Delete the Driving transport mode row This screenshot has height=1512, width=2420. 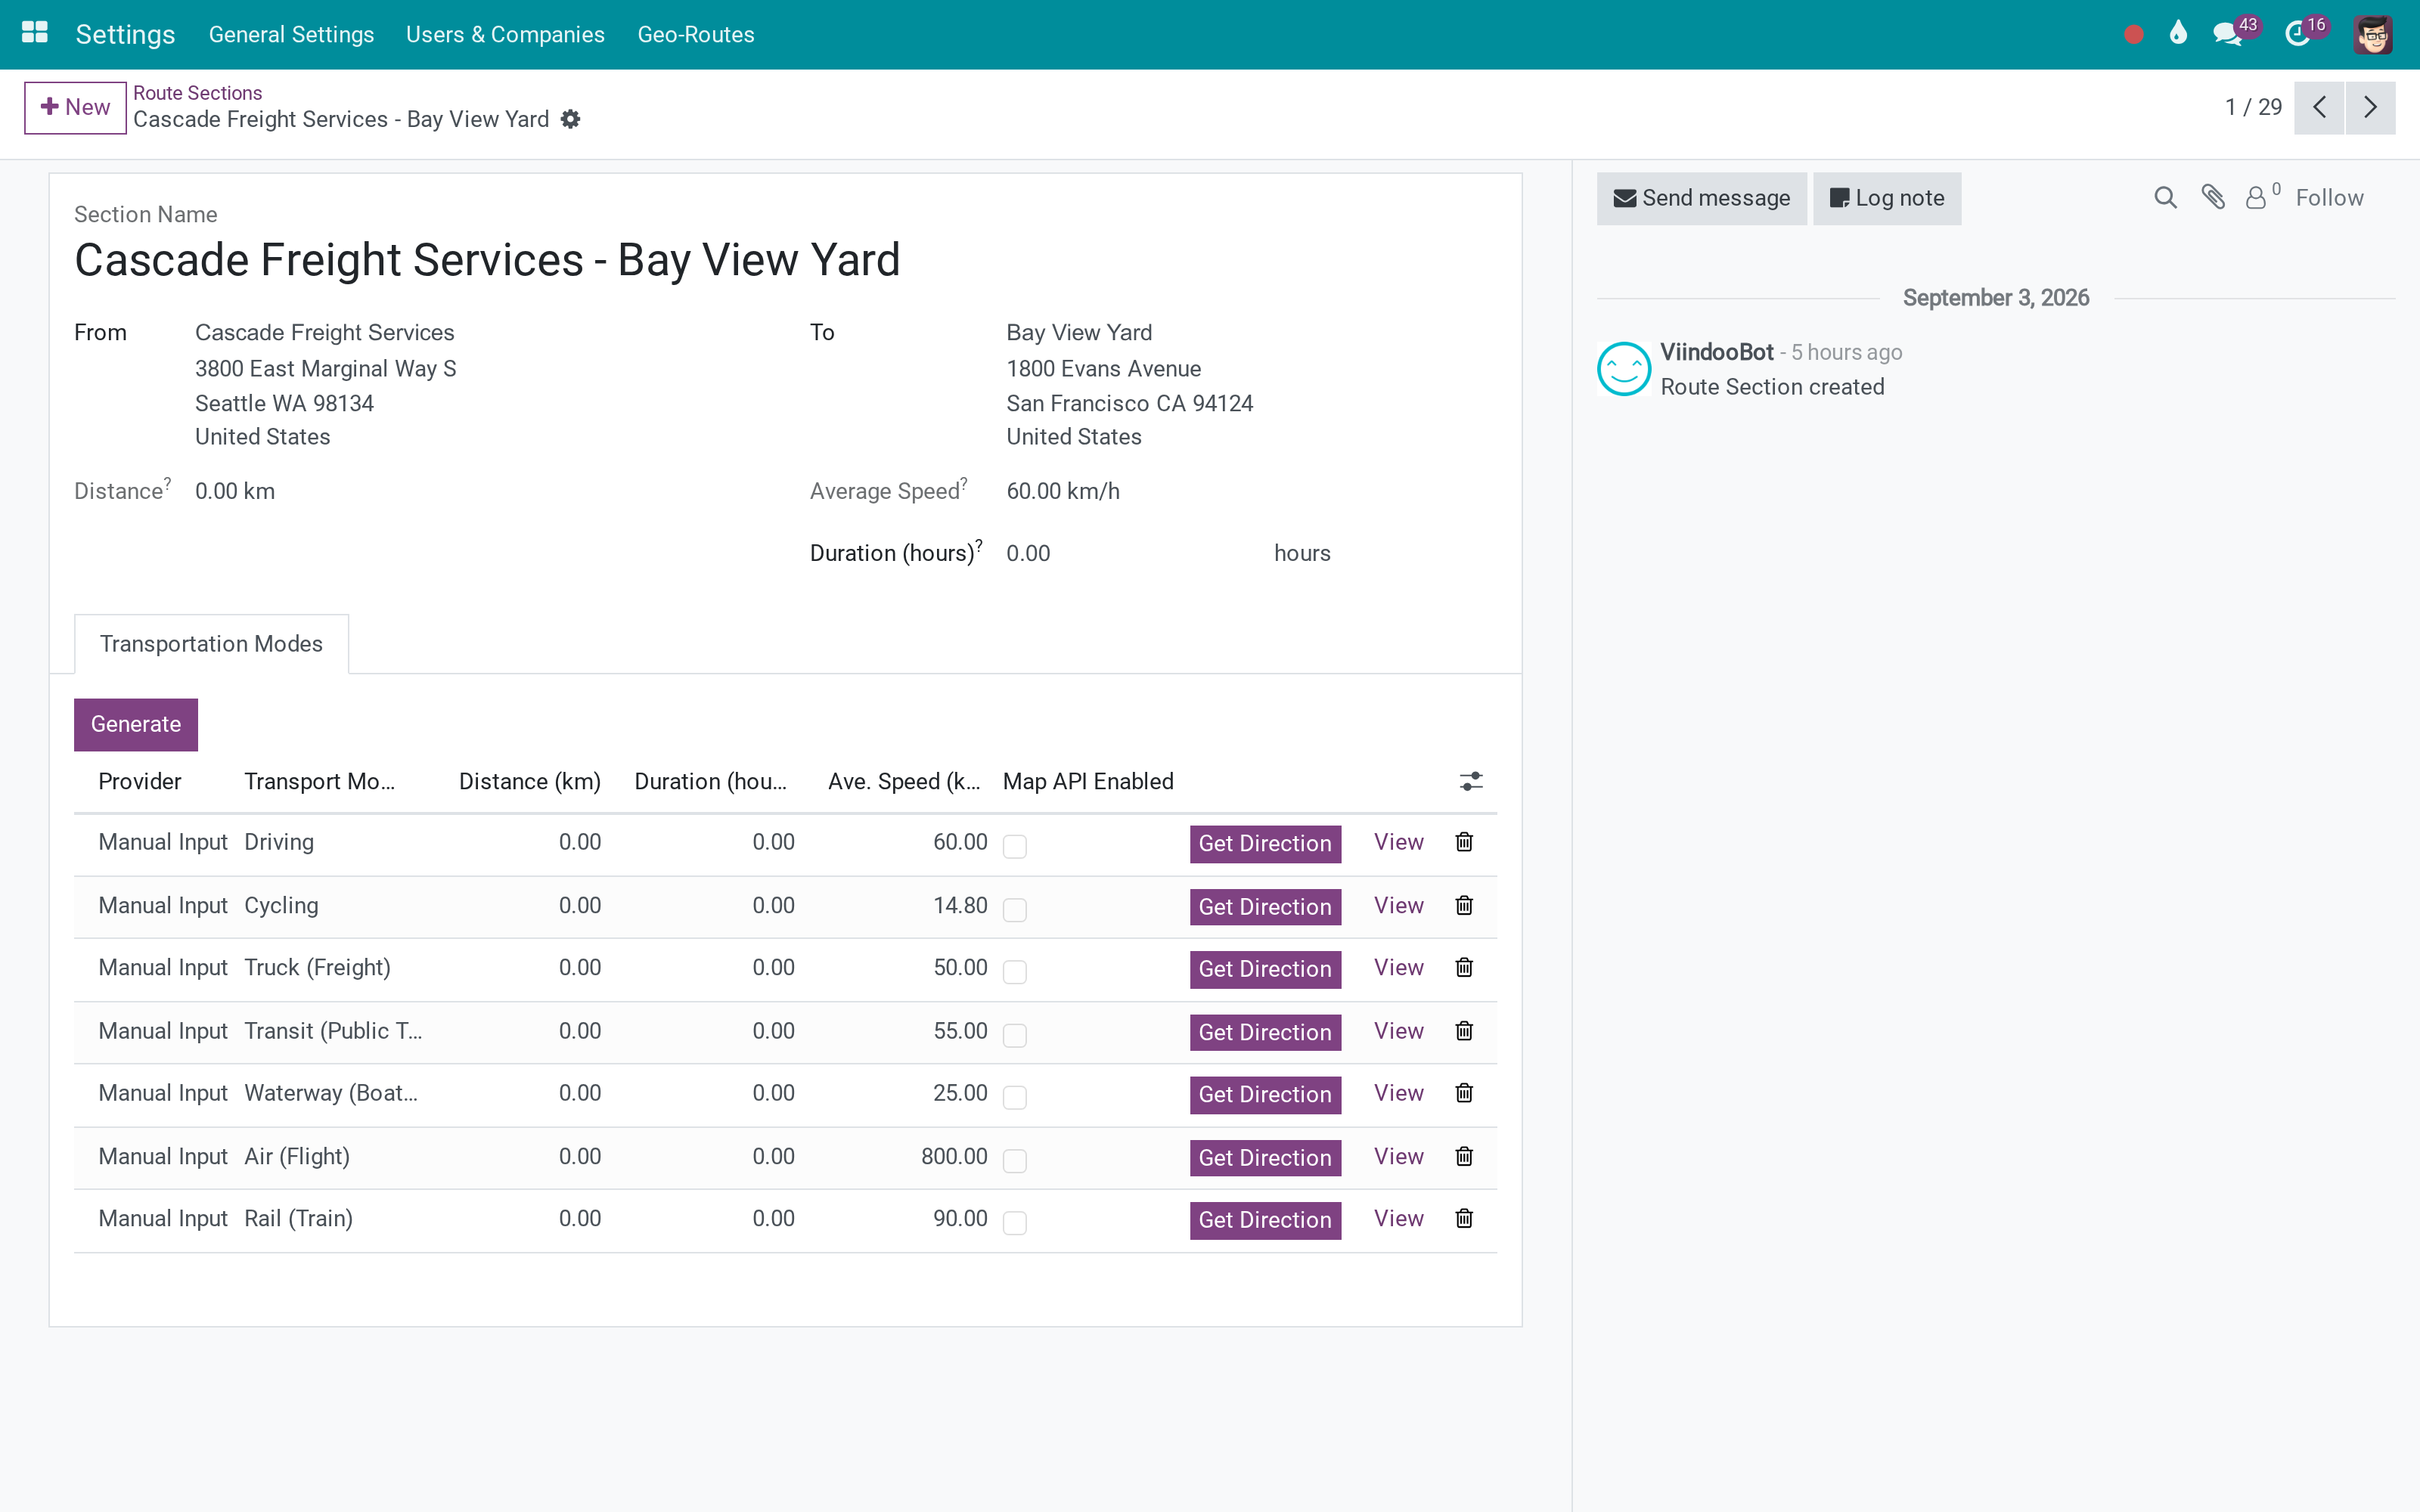[1464, 842]
